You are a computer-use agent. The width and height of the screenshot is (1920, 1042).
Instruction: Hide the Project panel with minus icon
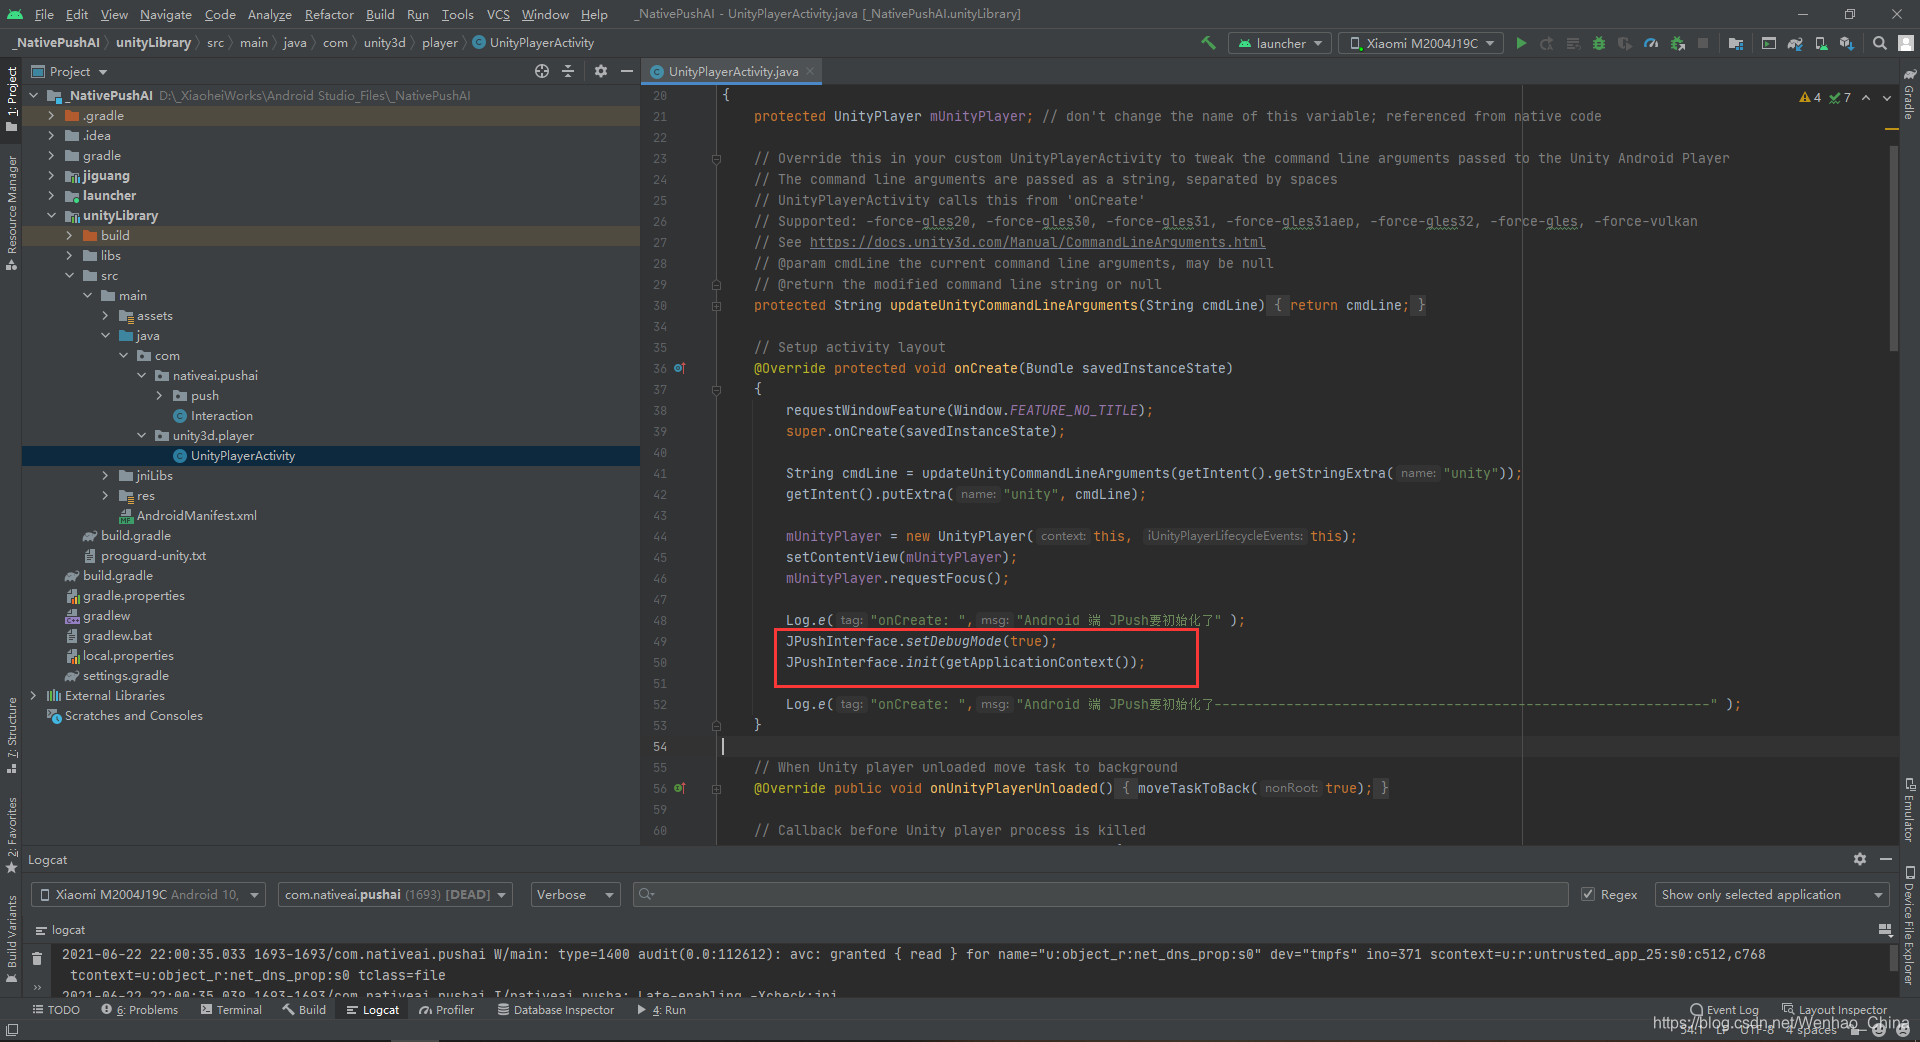627,71
